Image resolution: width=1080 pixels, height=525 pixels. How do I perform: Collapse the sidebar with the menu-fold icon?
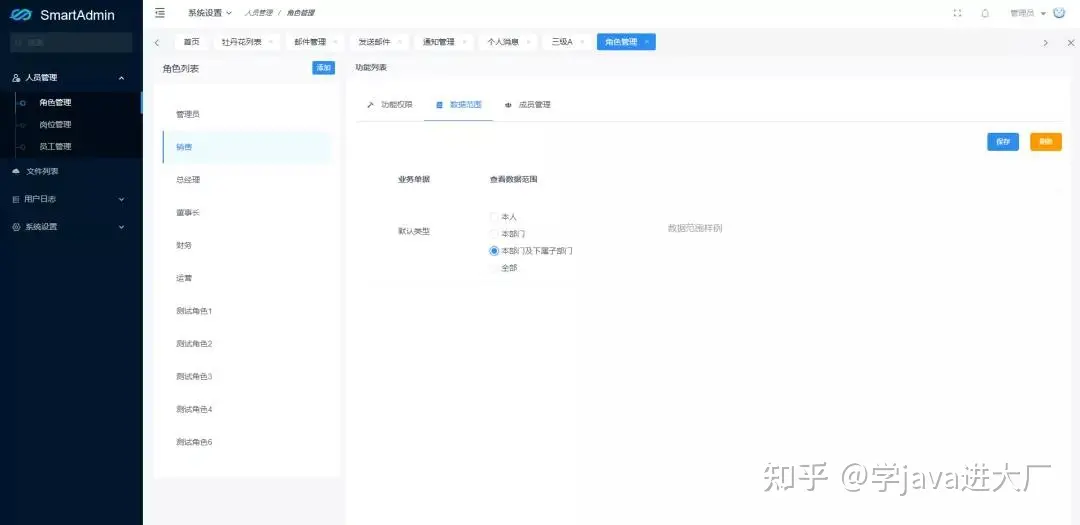pos(160,12)
